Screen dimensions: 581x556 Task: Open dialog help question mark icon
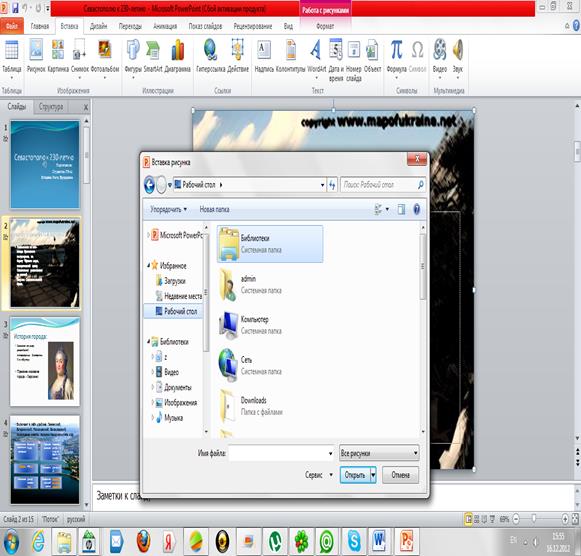pyautogui.click(x=416, y=209)
